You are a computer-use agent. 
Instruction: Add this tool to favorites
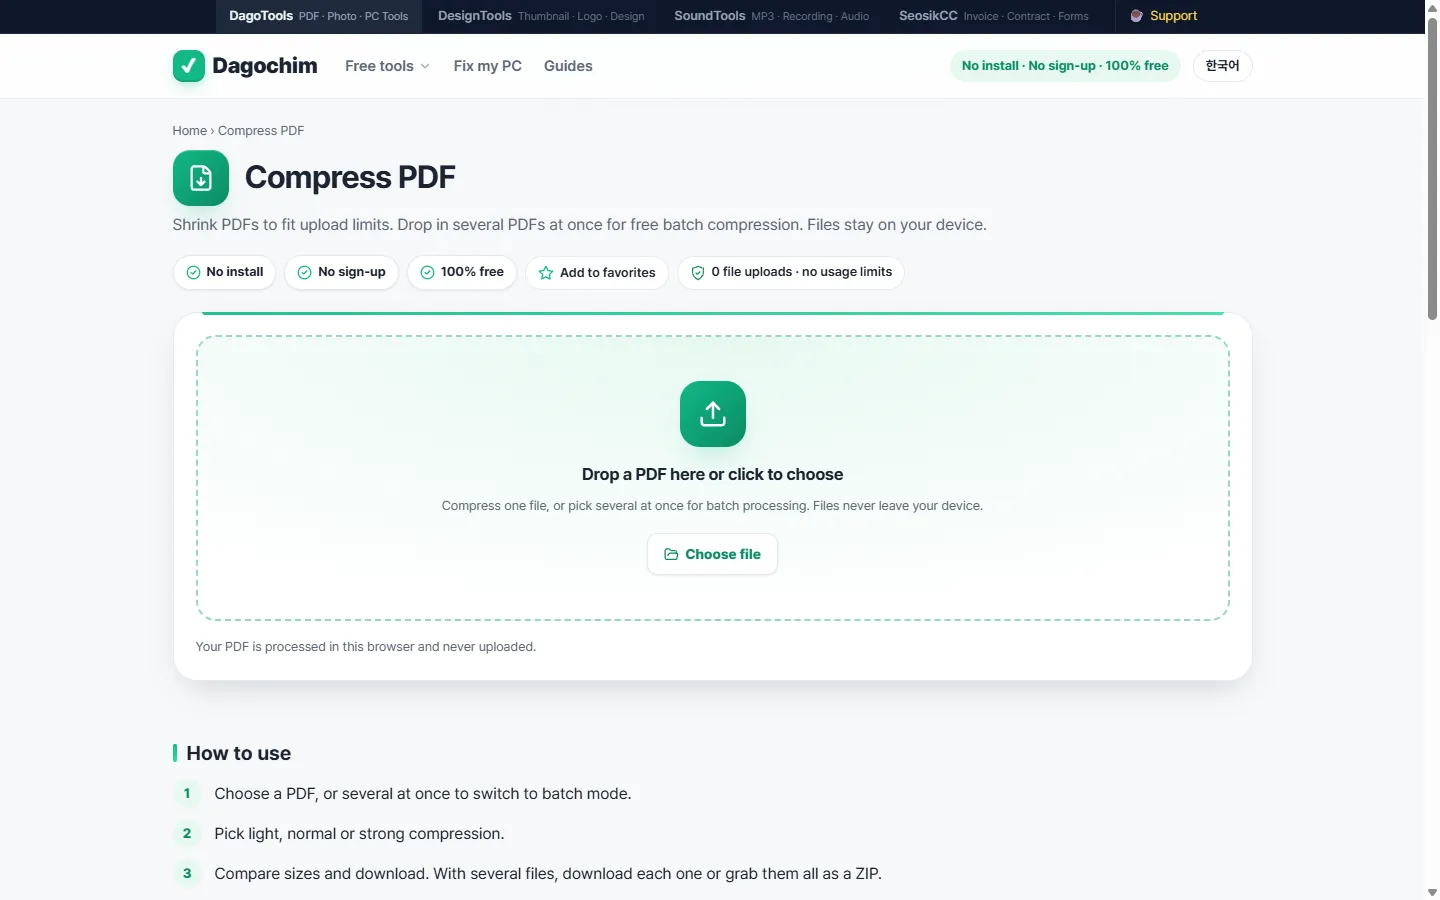[597, 272]
